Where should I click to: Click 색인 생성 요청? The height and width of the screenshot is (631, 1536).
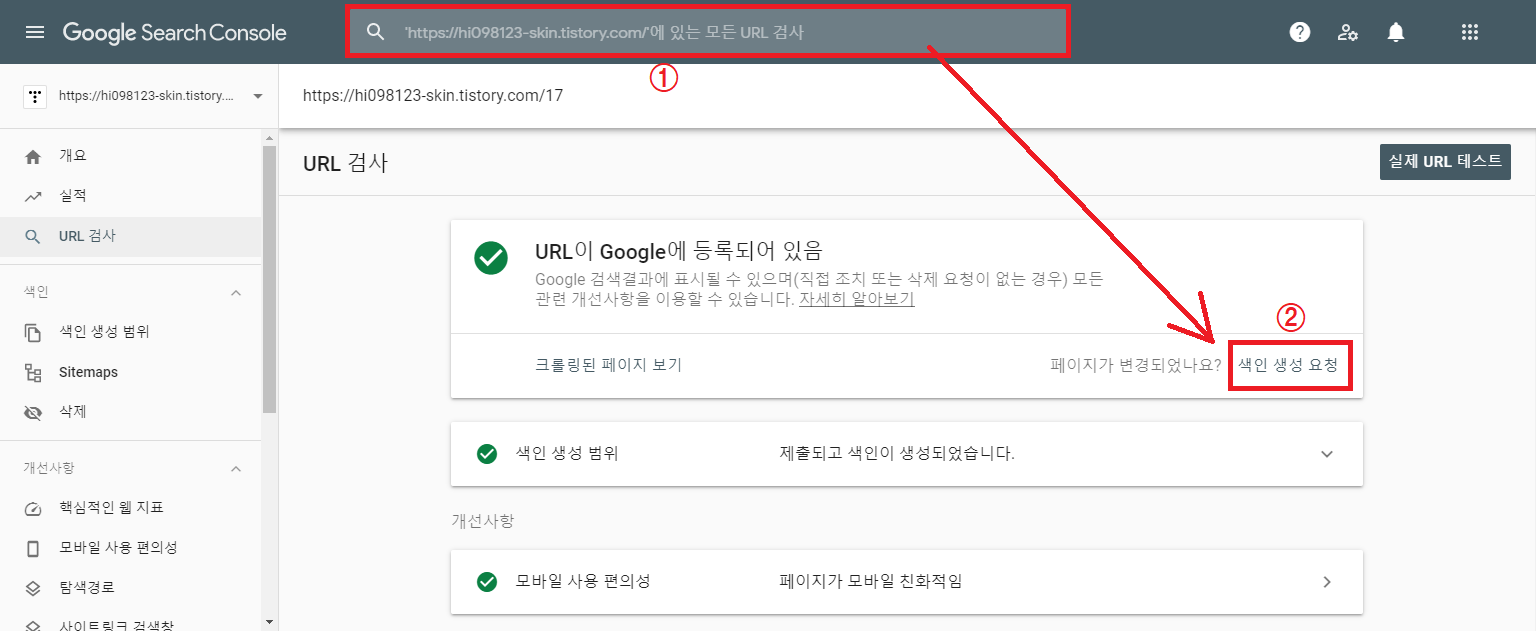click(1288, 365)
